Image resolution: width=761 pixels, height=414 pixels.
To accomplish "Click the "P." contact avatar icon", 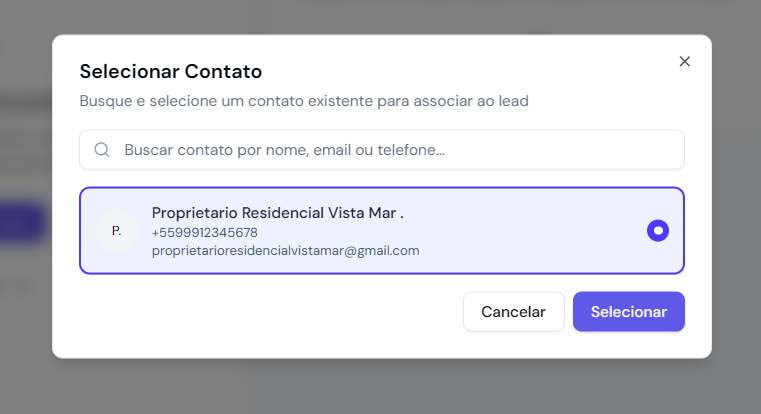I will (117, 231).
